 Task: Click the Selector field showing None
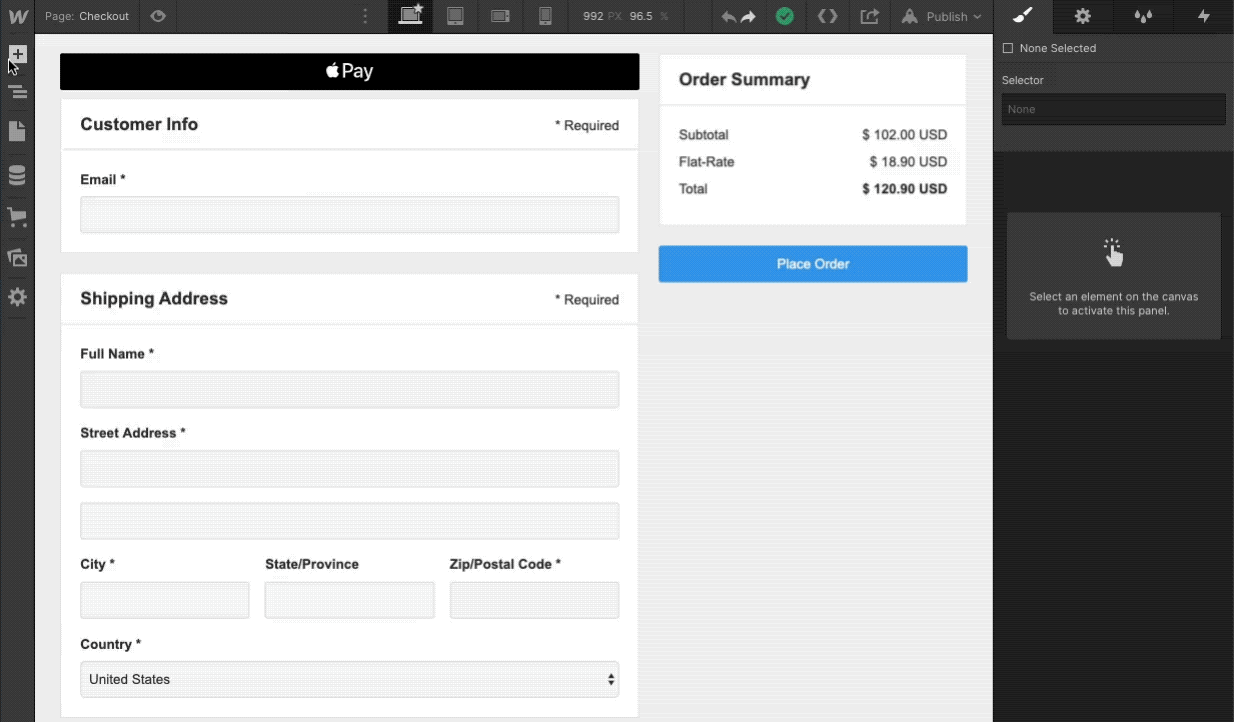click(x=1113, y=109)
